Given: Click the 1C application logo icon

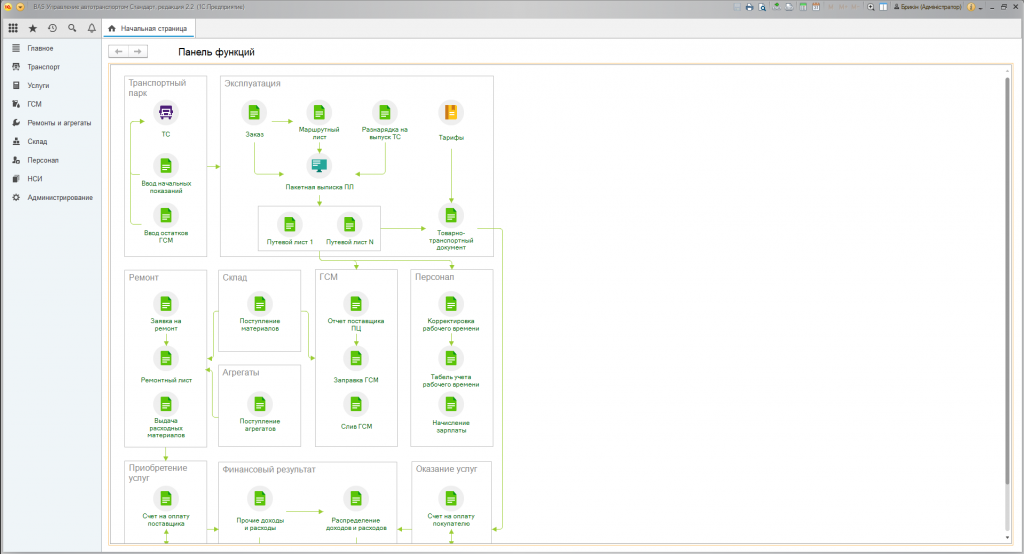Looking at the screenshot, I should pyautogui.click(x=8, y=7).
